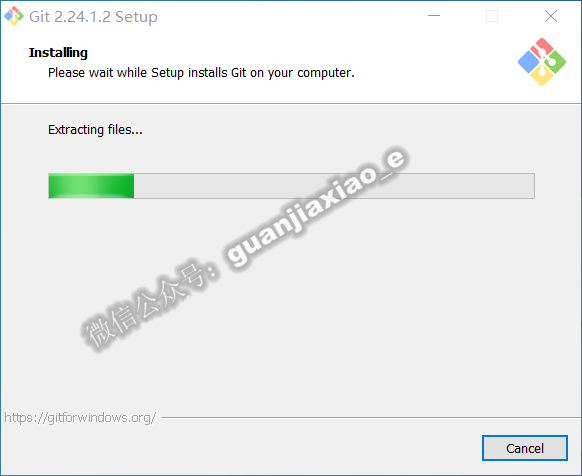Click the large Git logo in header
Image resolution: width=582 pixels, height=476 pixels.
point(542,62)
